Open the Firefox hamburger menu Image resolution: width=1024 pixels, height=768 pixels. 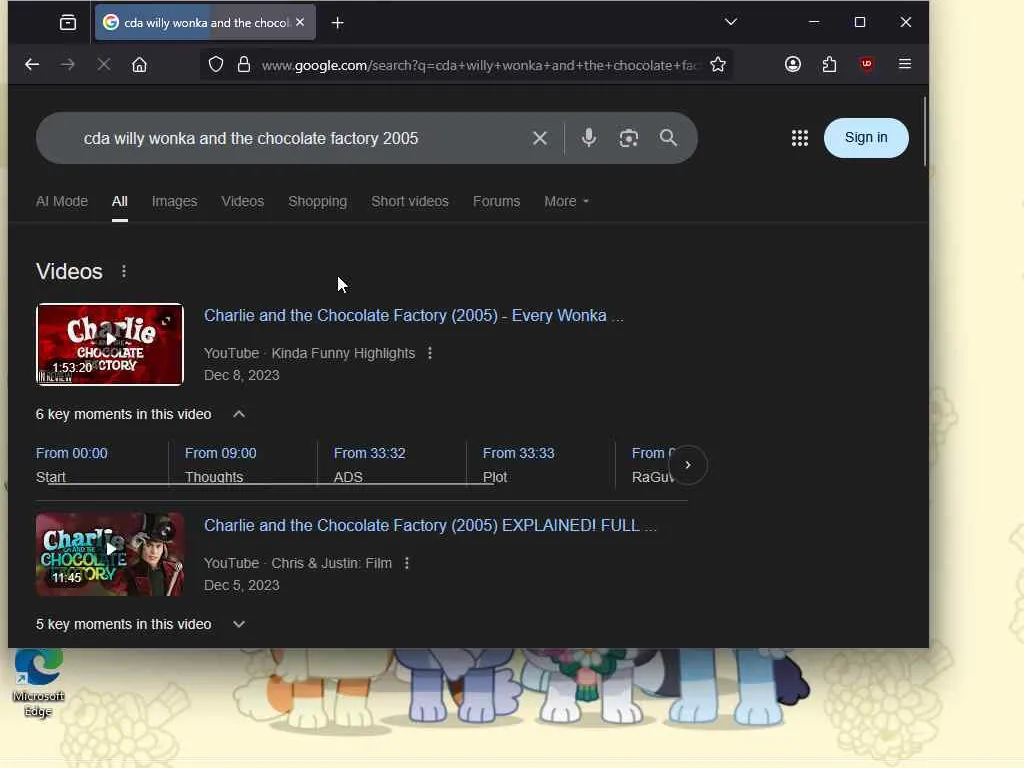pos(904,64)
